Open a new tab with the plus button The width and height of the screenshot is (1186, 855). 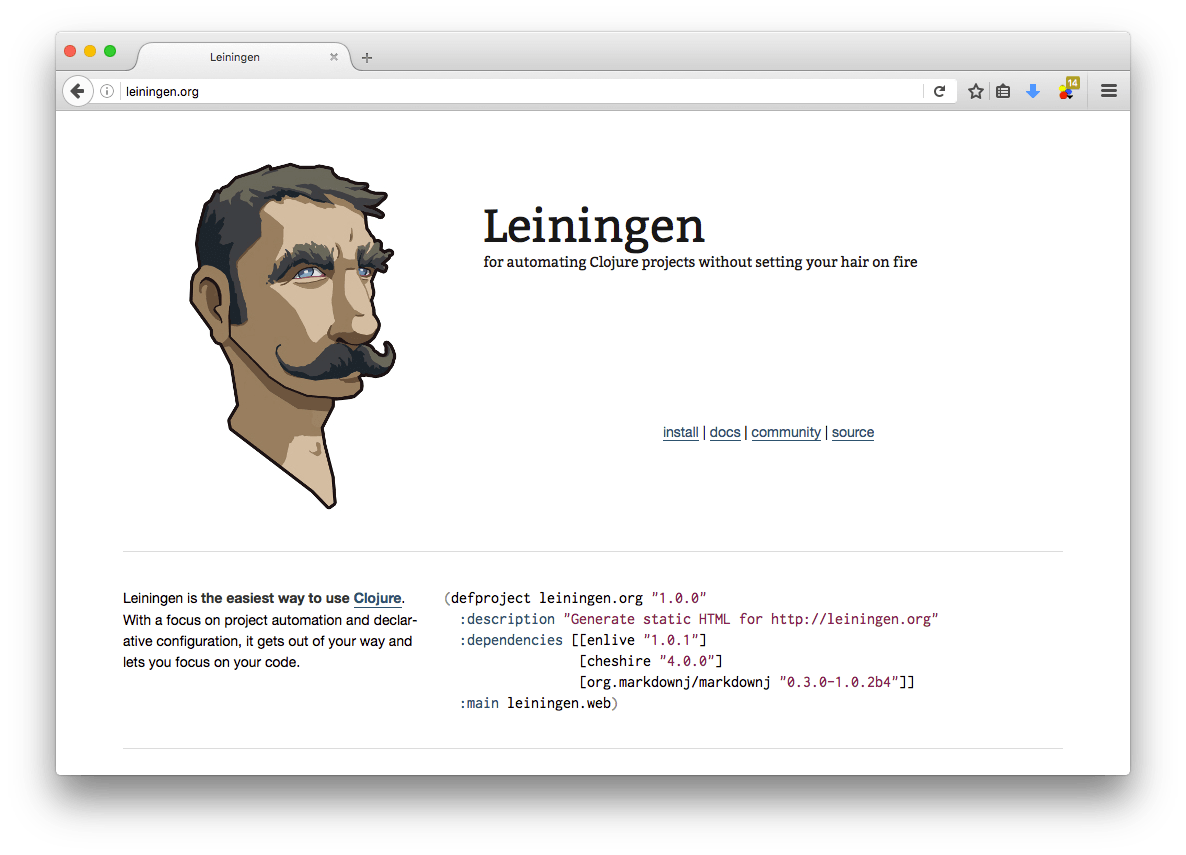coord(367,58)
